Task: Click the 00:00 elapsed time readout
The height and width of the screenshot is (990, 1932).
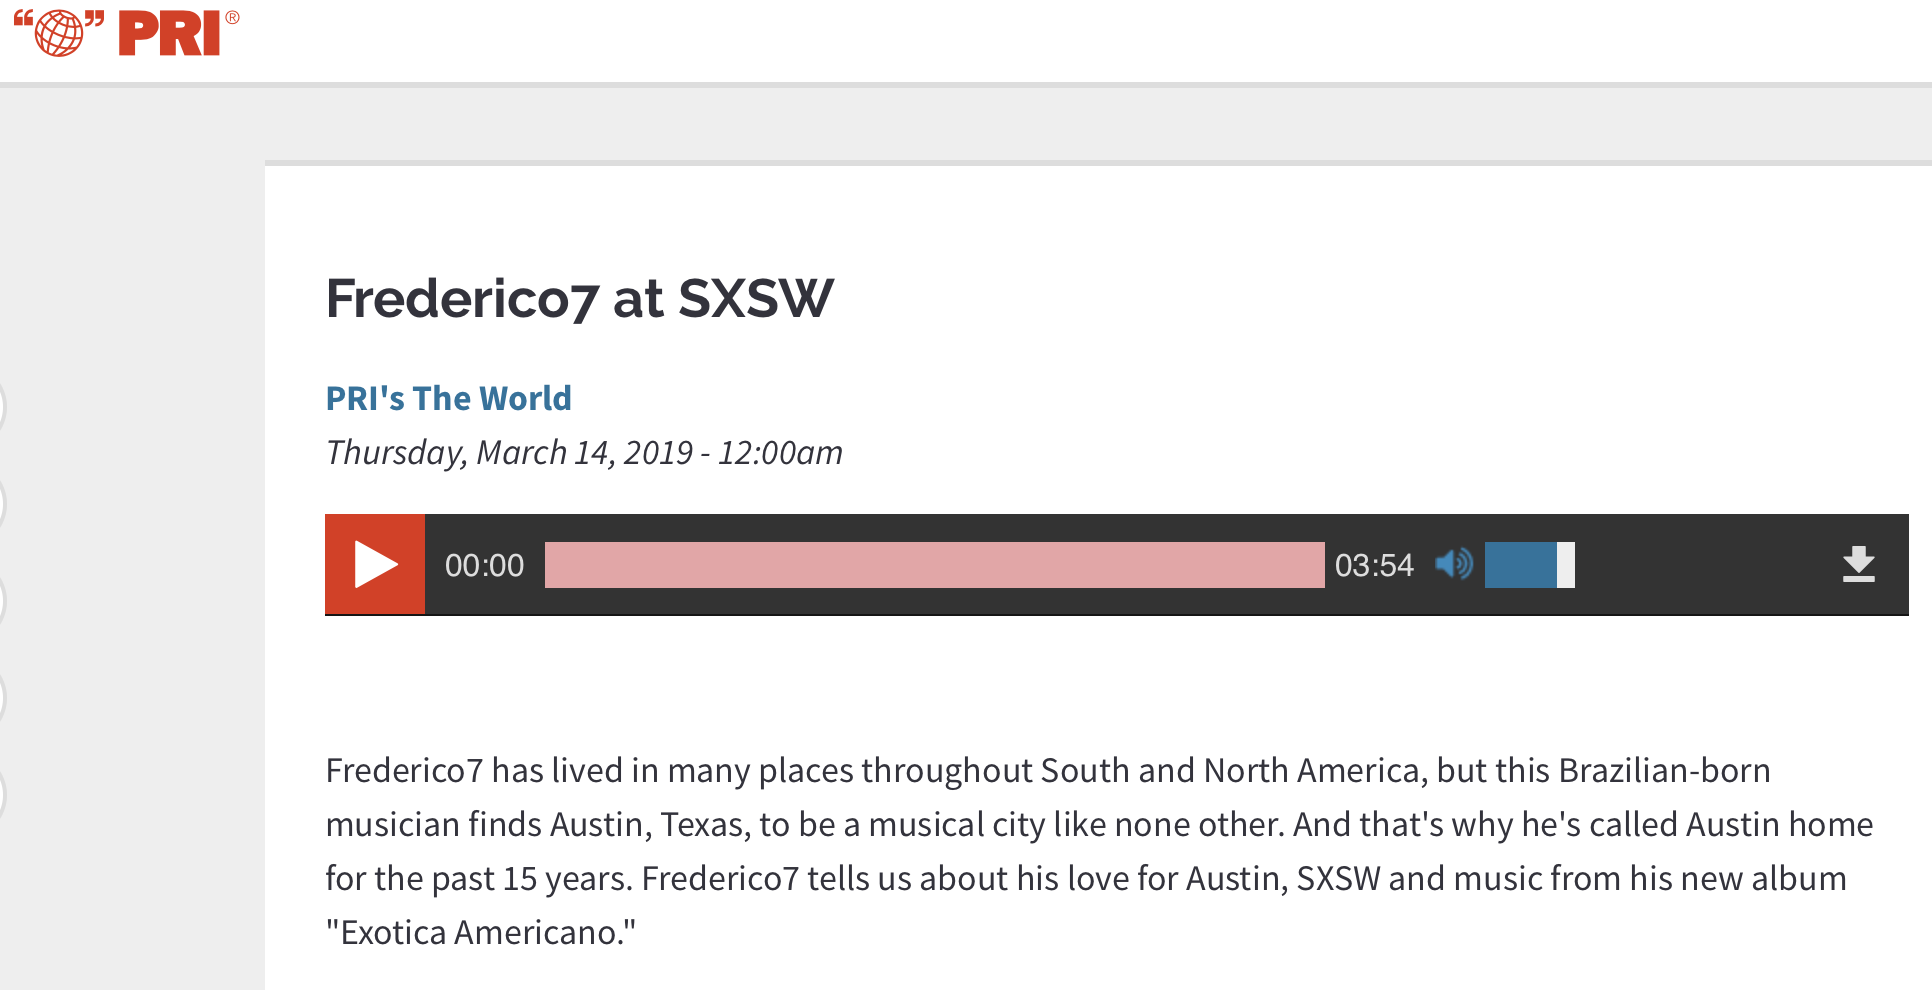Action: point(484,565)
